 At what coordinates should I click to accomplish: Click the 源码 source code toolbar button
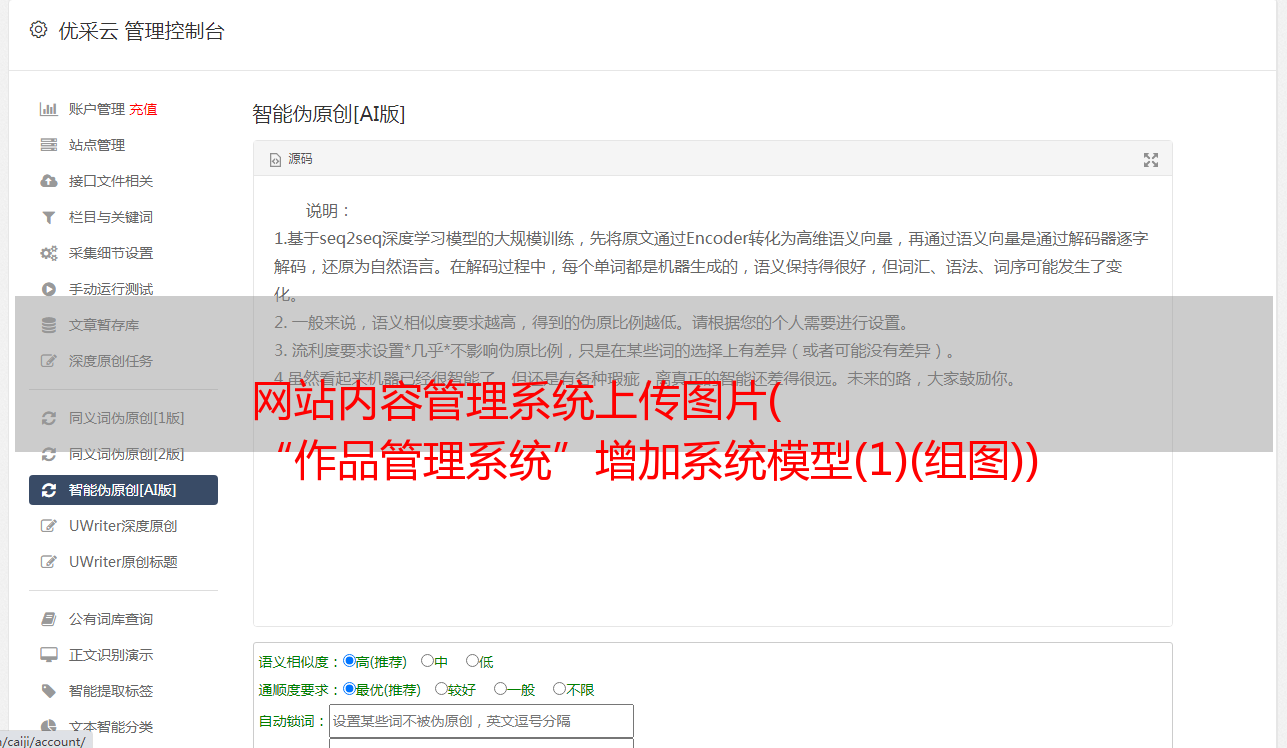291,159
